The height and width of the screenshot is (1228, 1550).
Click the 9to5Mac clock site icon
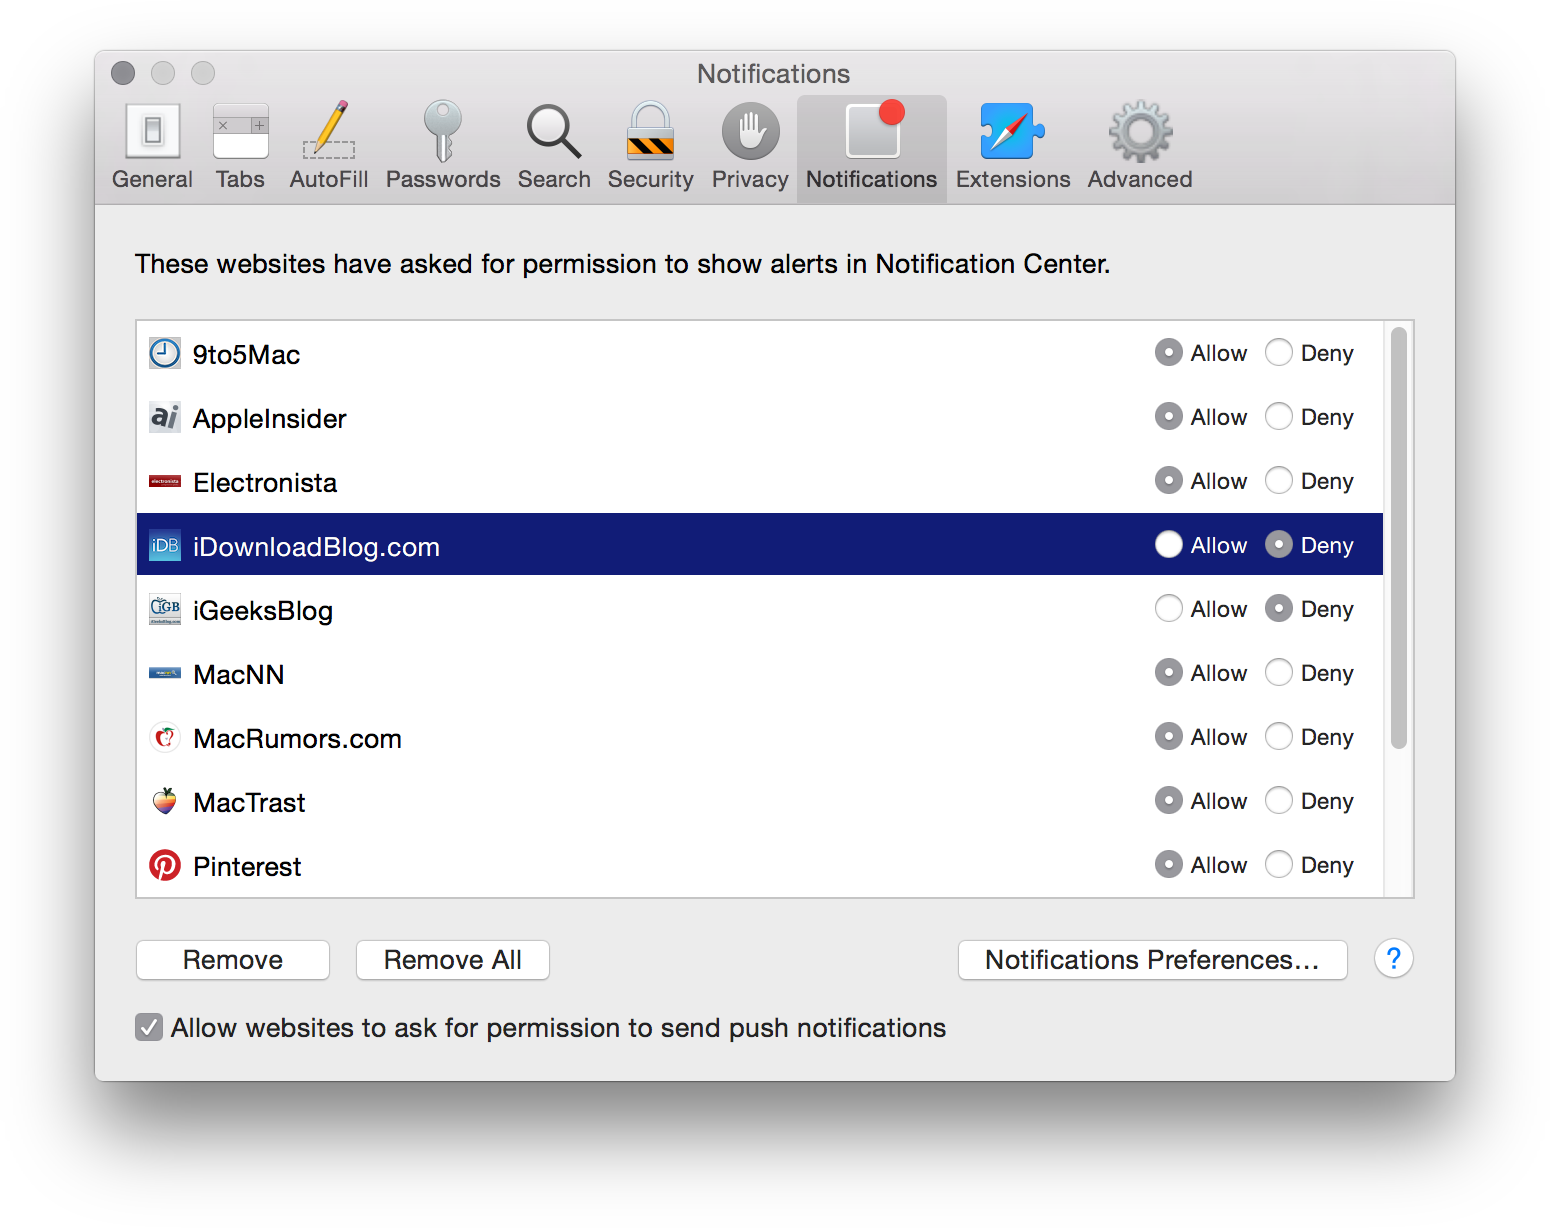pos(165,353)
